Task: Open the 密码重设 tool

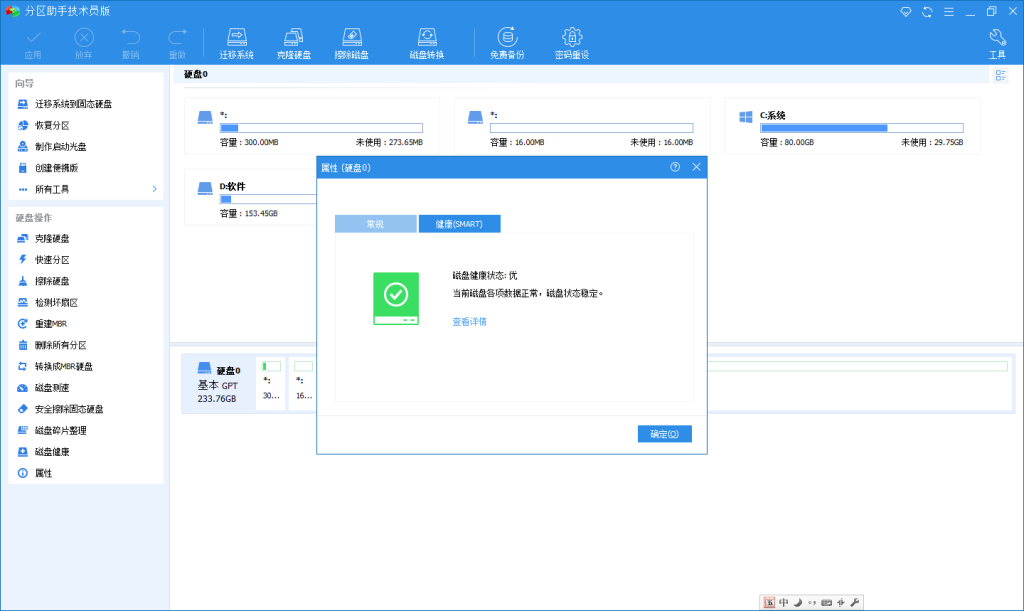Action: pos(570,40)
